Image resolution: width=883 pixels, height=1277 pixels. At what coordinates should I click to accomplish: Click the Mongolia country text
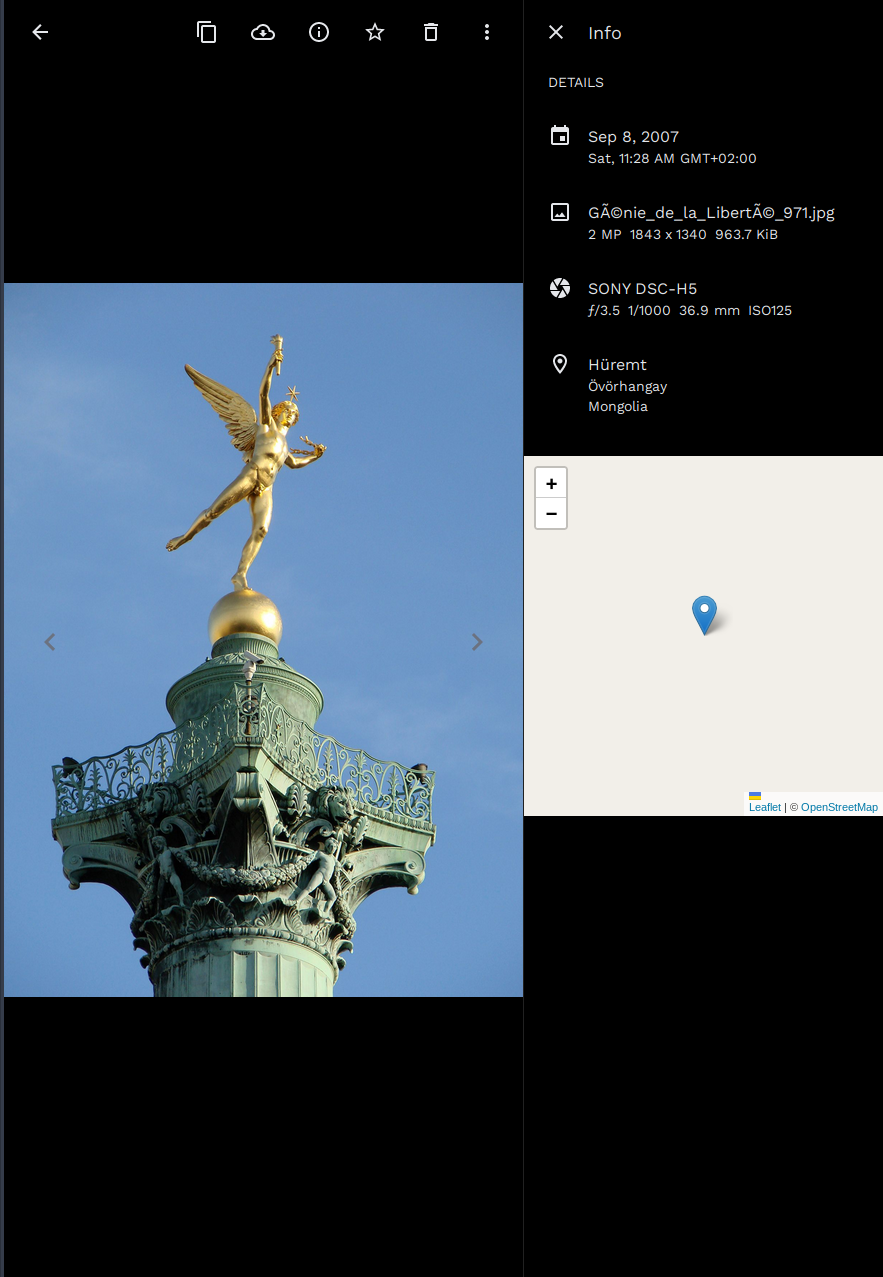618,407
